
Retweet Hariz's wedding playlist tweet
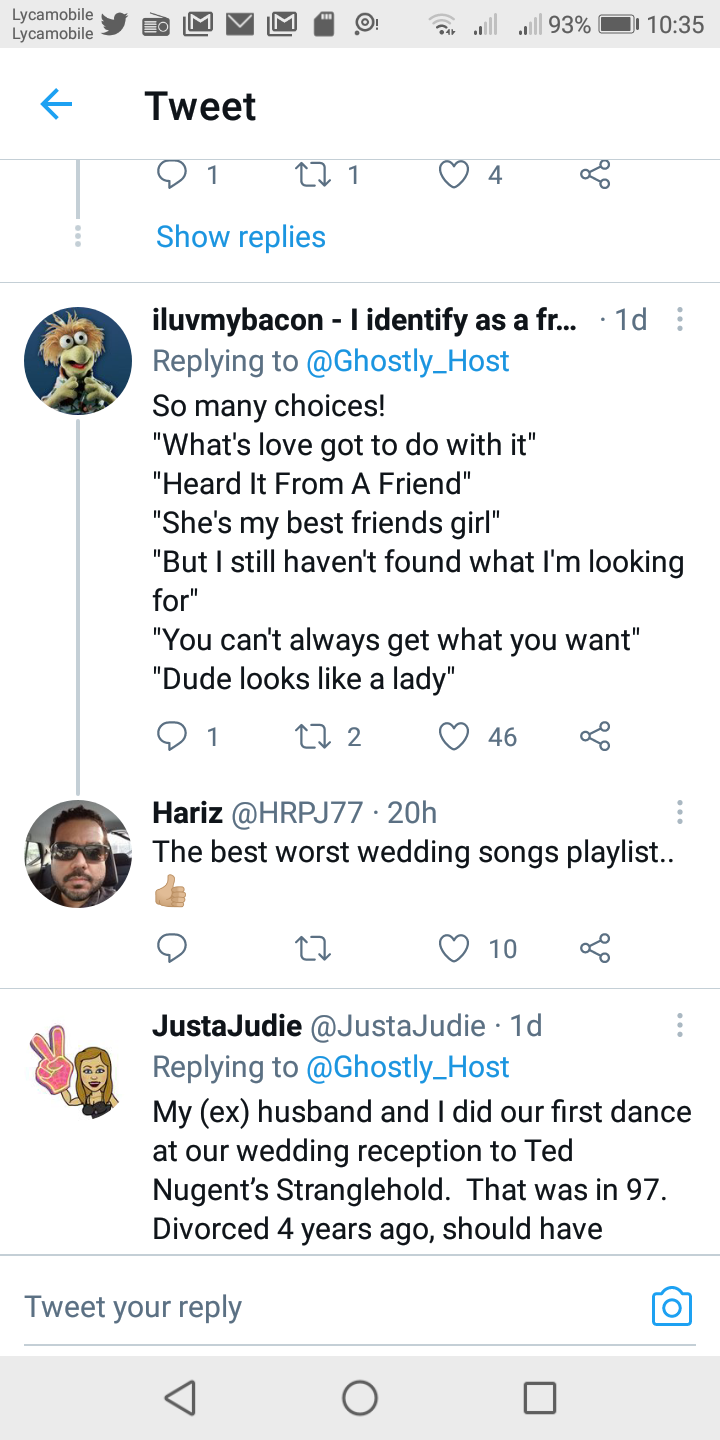pyautogui.click(x=314, y=948)
